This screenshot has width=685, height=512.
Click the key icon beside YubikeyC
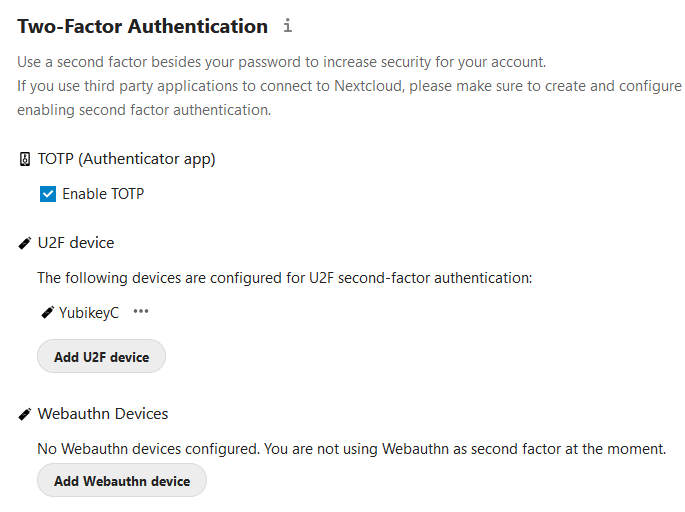pyautogui.click(x=46, y=313)
